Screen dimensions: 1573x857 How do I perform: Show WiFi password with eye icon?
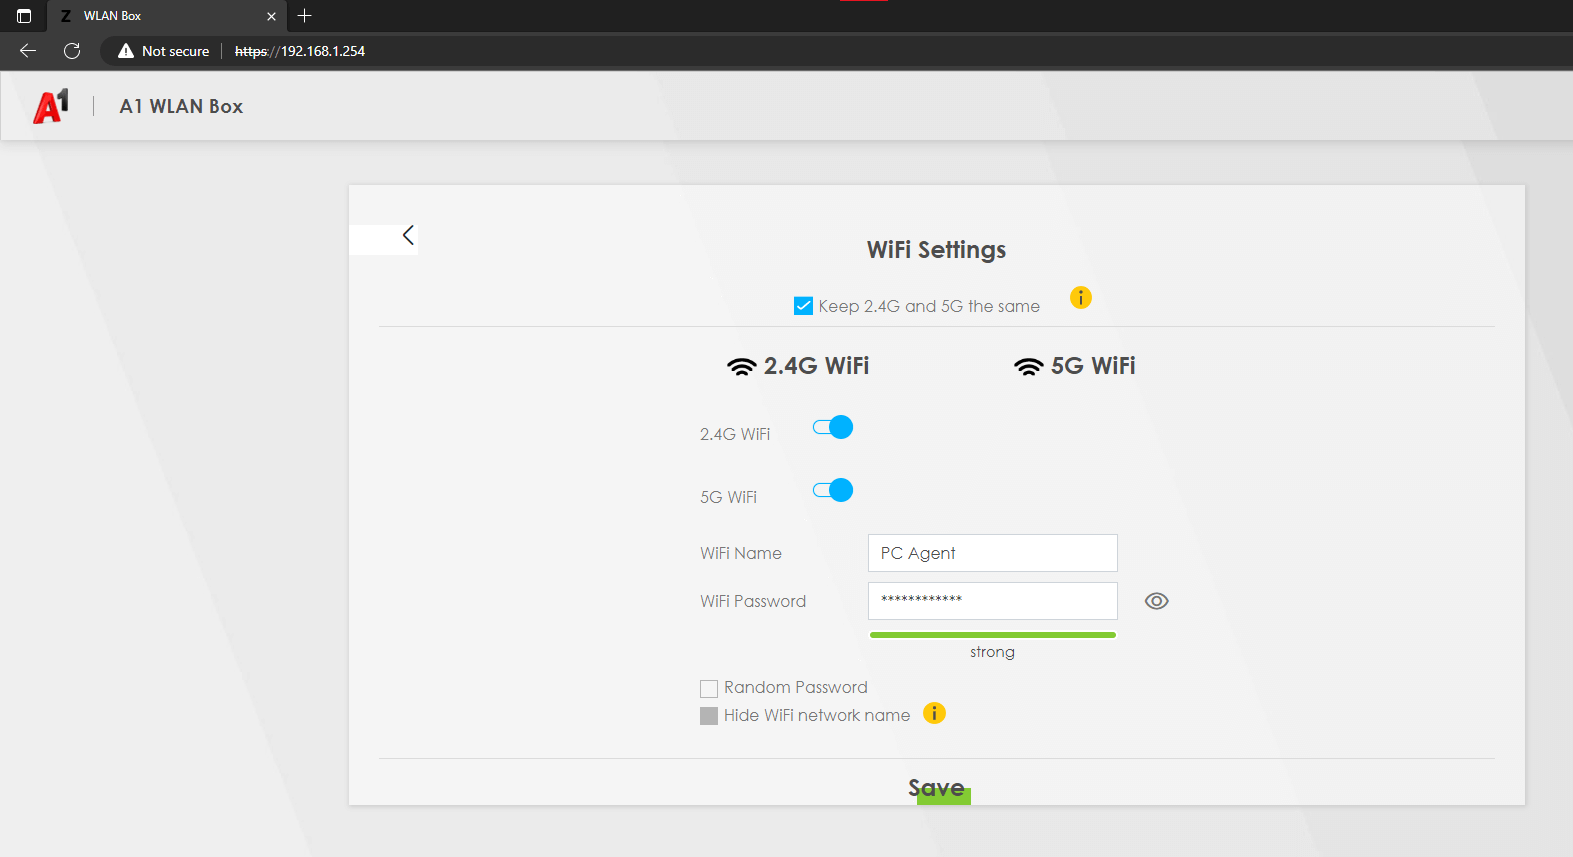tap(1156, 601)
